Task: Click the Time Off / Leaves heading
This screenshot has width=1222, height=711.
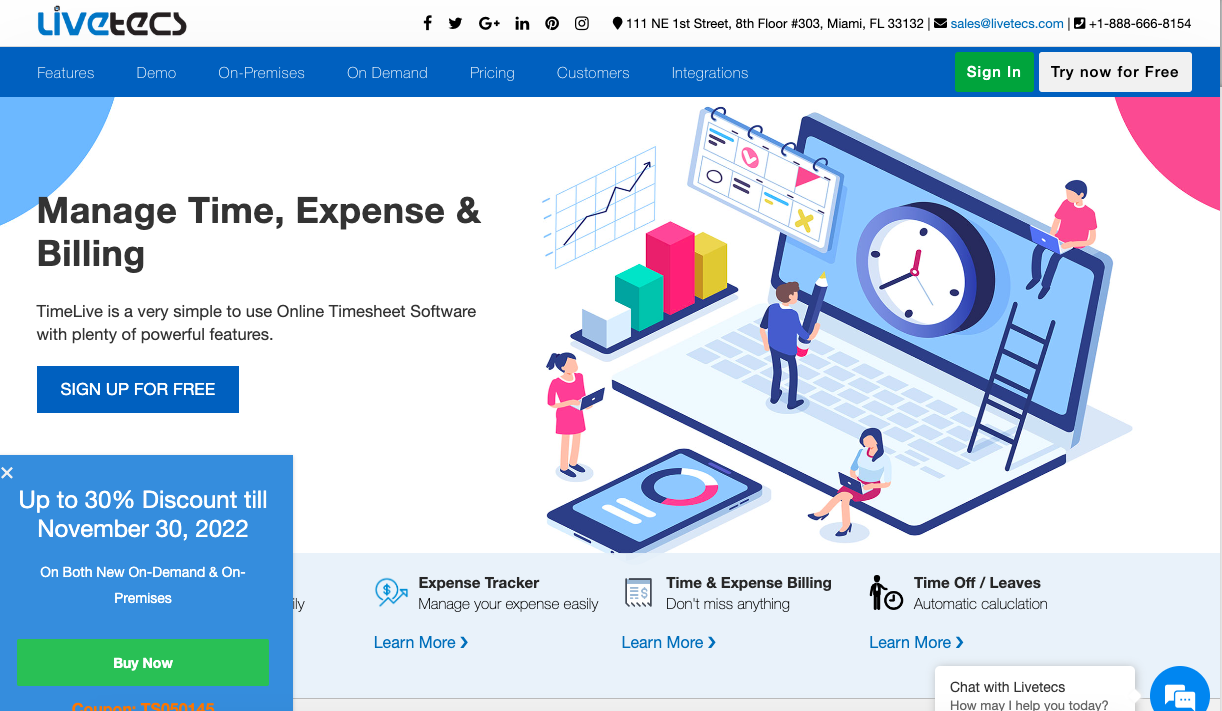Action: pyautogui.click(x=977, y=583)
